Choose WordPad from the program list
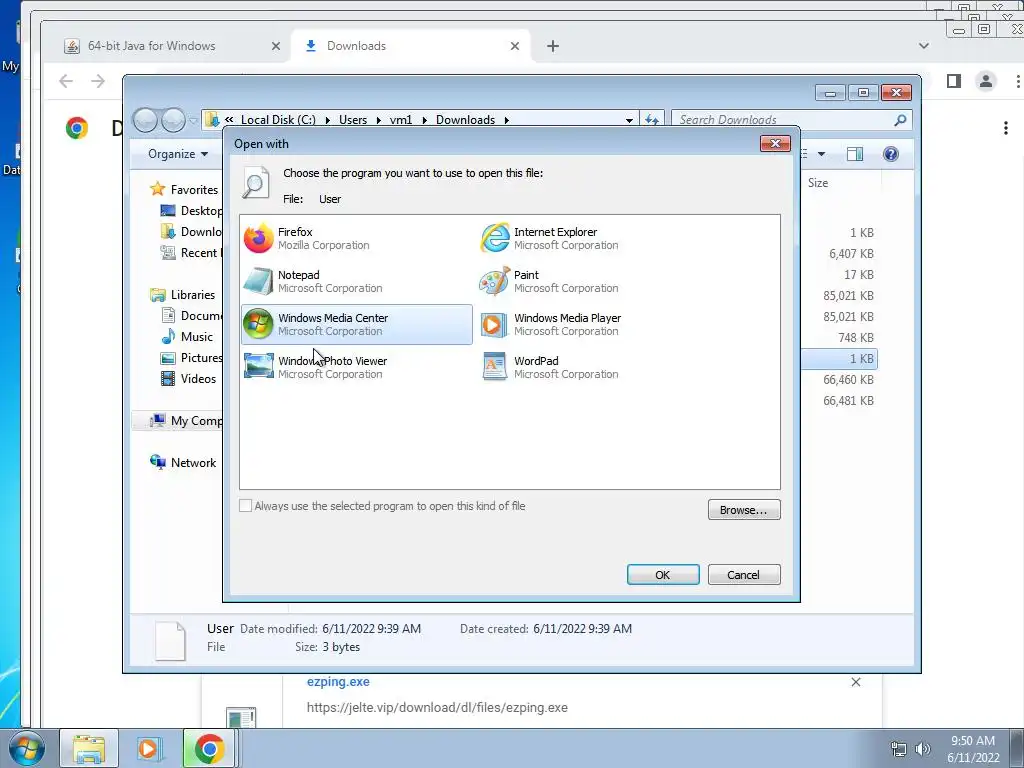This screenshot has width=1024, height=768. (593, 367)
